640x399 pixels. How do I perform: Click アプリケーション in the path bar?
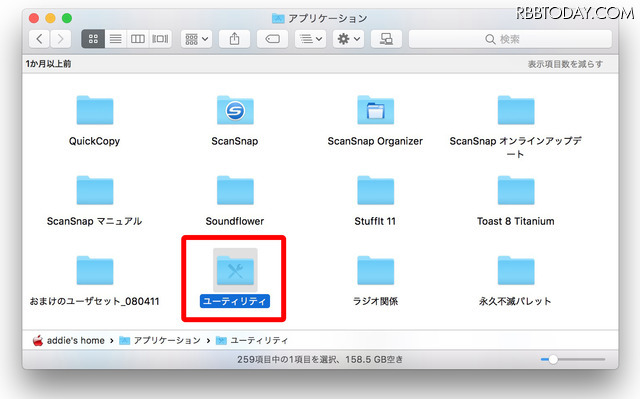pos(160,340)
